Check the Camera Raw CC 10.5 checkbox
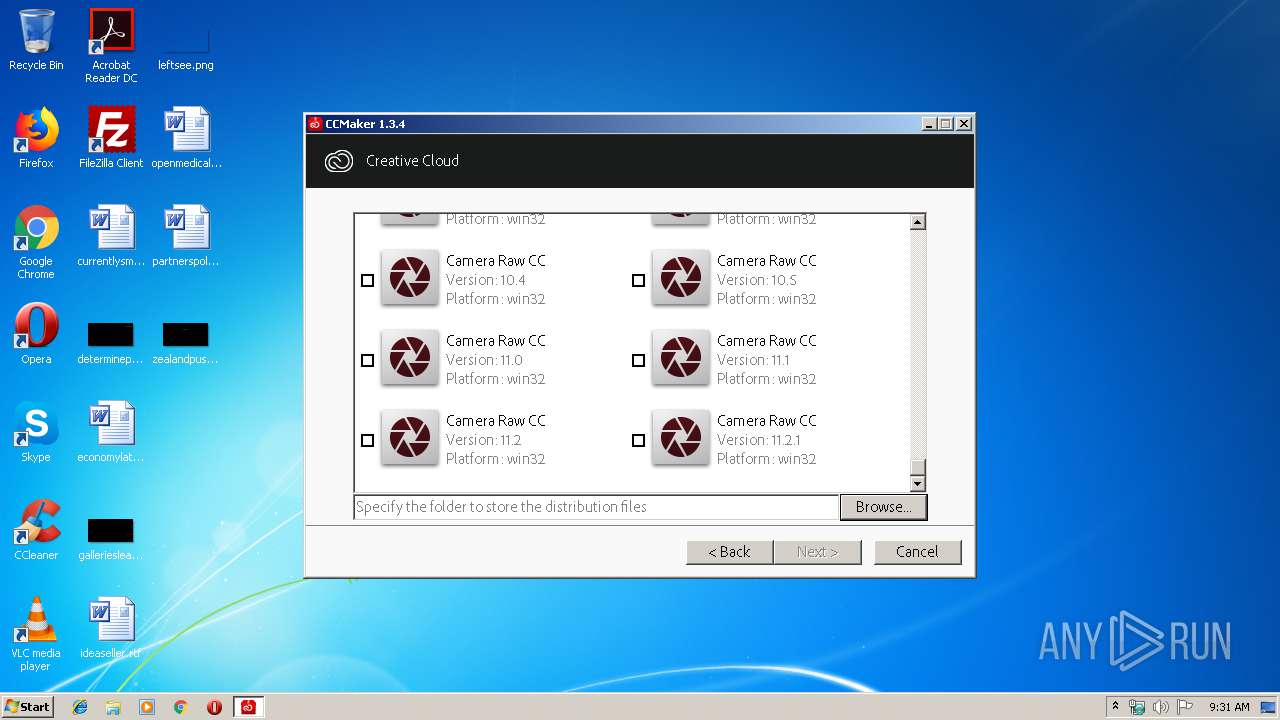 pyautogui.click(x=638, y=280)
